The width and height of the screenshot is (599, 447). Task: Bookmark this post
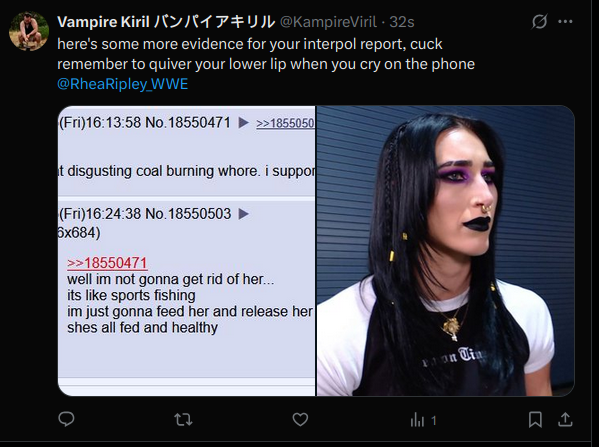(535, 420)
